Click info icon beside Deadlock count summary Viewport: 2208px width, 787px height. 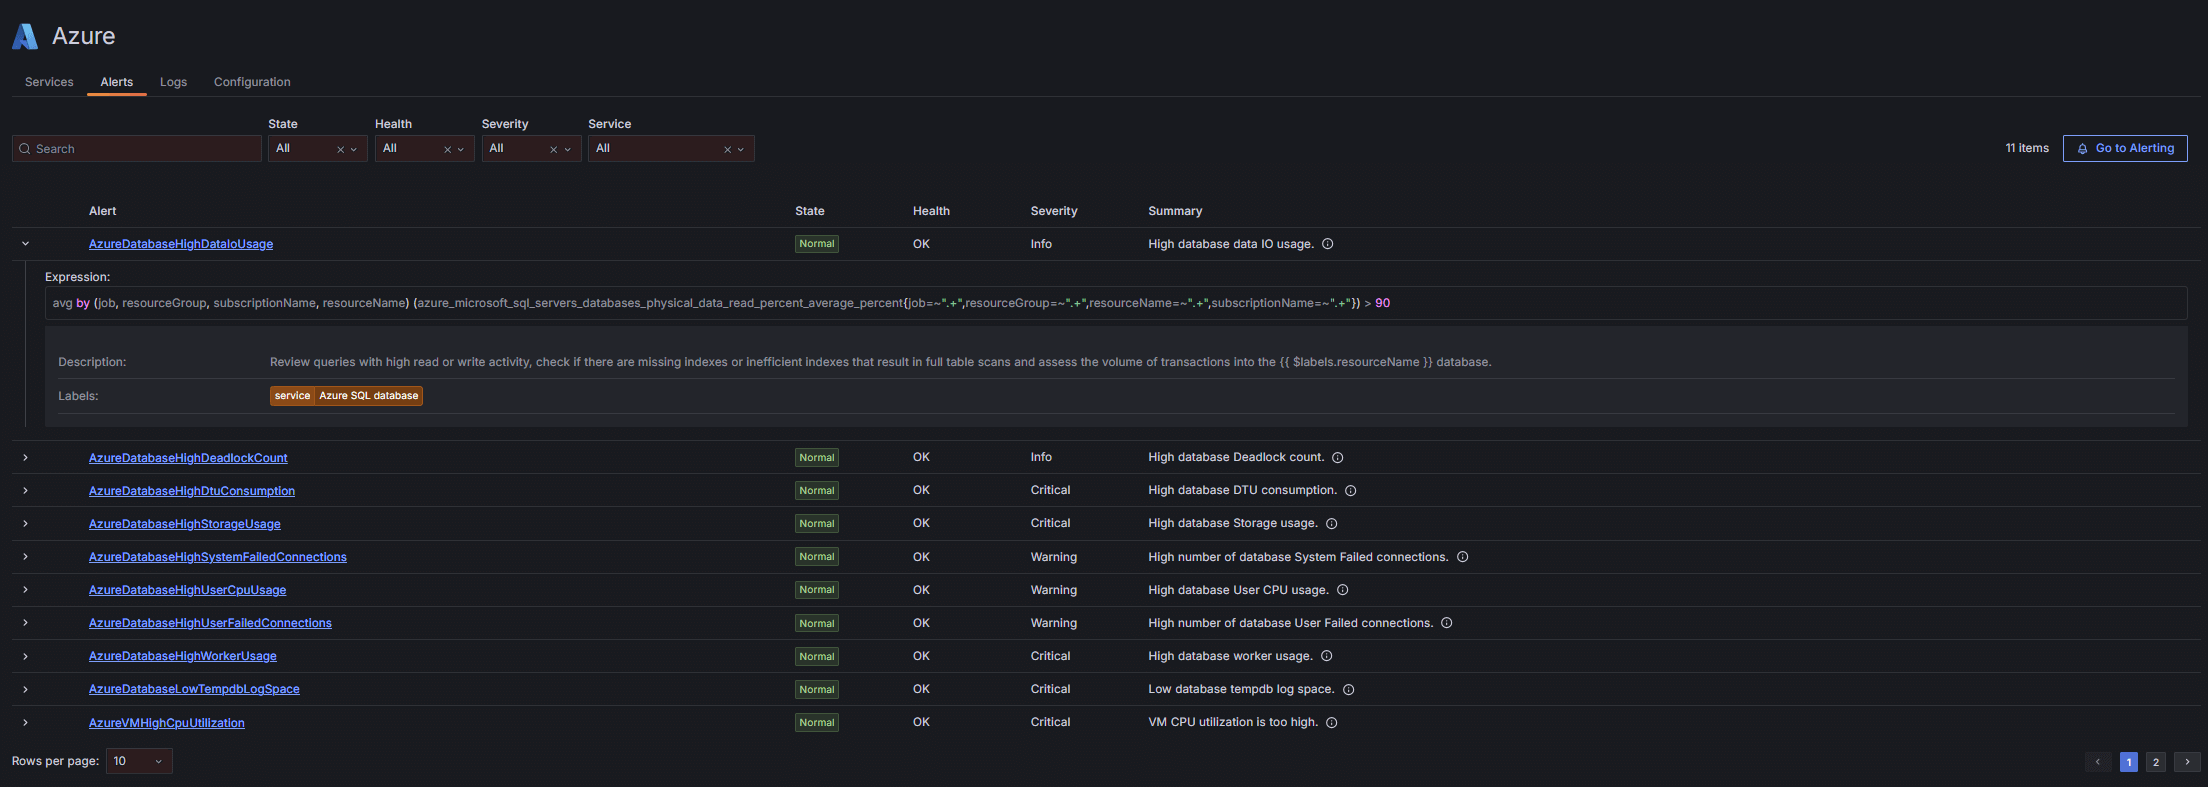click(1338, 458)
